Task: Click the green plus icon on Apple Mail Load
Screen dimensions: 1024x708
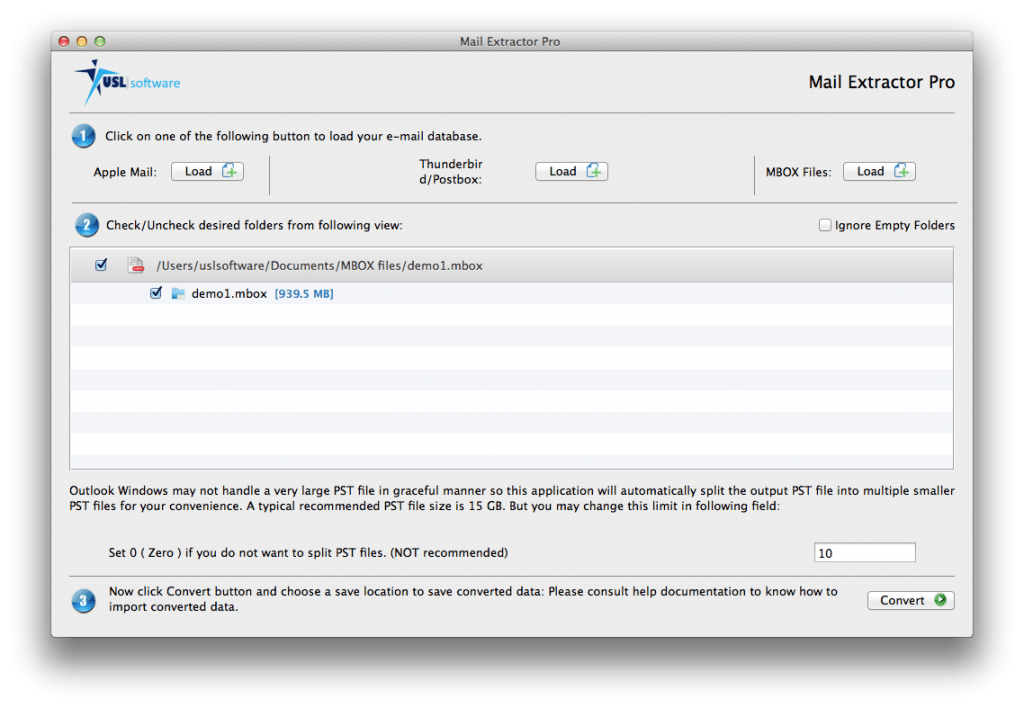Action: coord(233,170)
